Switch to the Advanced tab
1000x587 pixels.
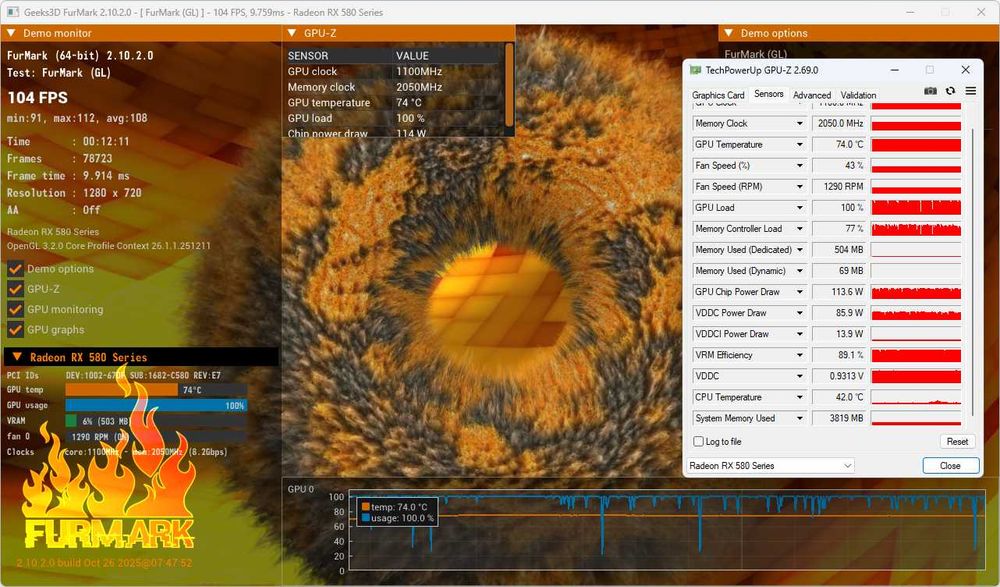coord(812,95)
